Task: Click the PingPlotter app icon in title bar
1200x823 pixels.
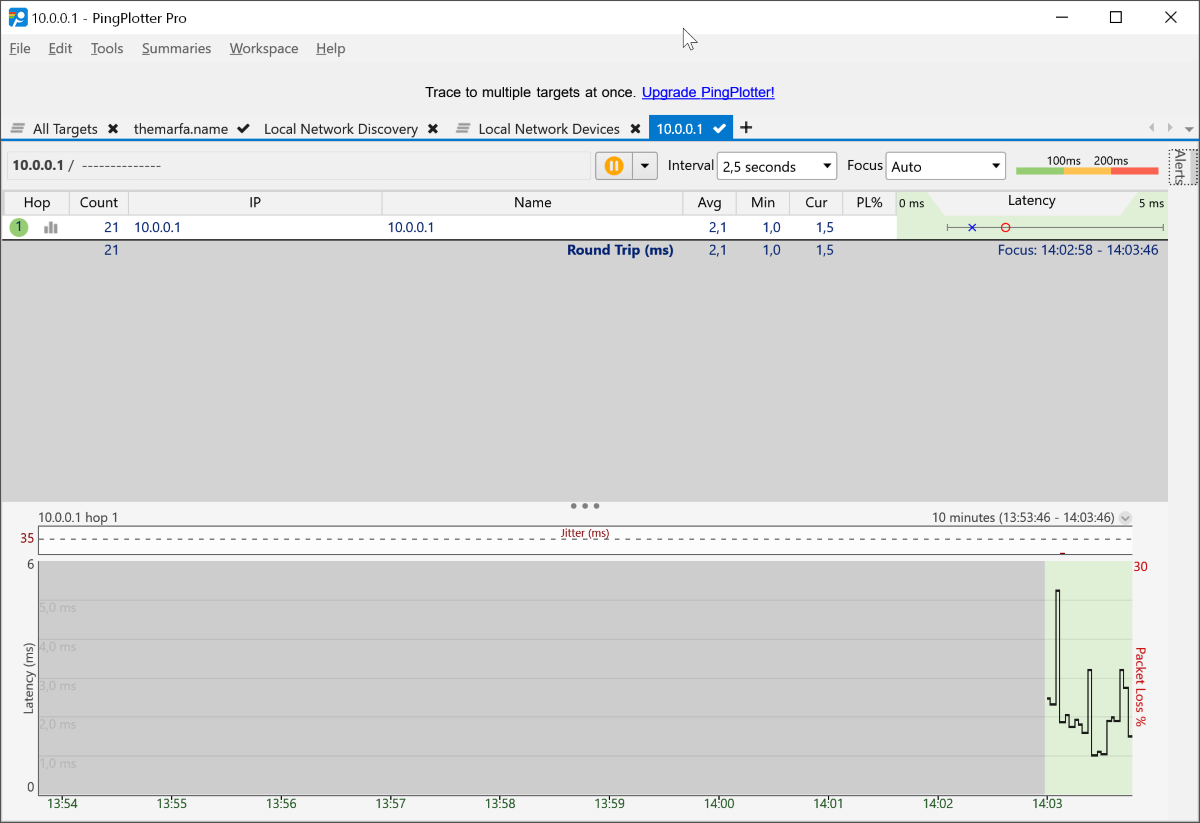Action: [17, 17]
